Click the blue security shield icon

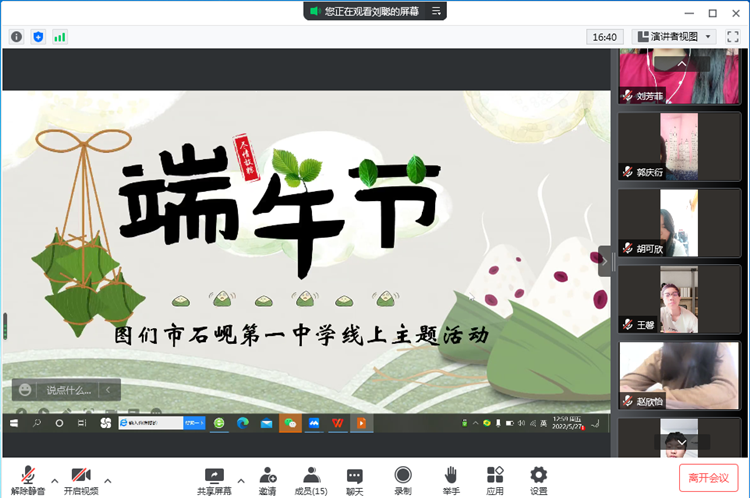tap(38, 37)
